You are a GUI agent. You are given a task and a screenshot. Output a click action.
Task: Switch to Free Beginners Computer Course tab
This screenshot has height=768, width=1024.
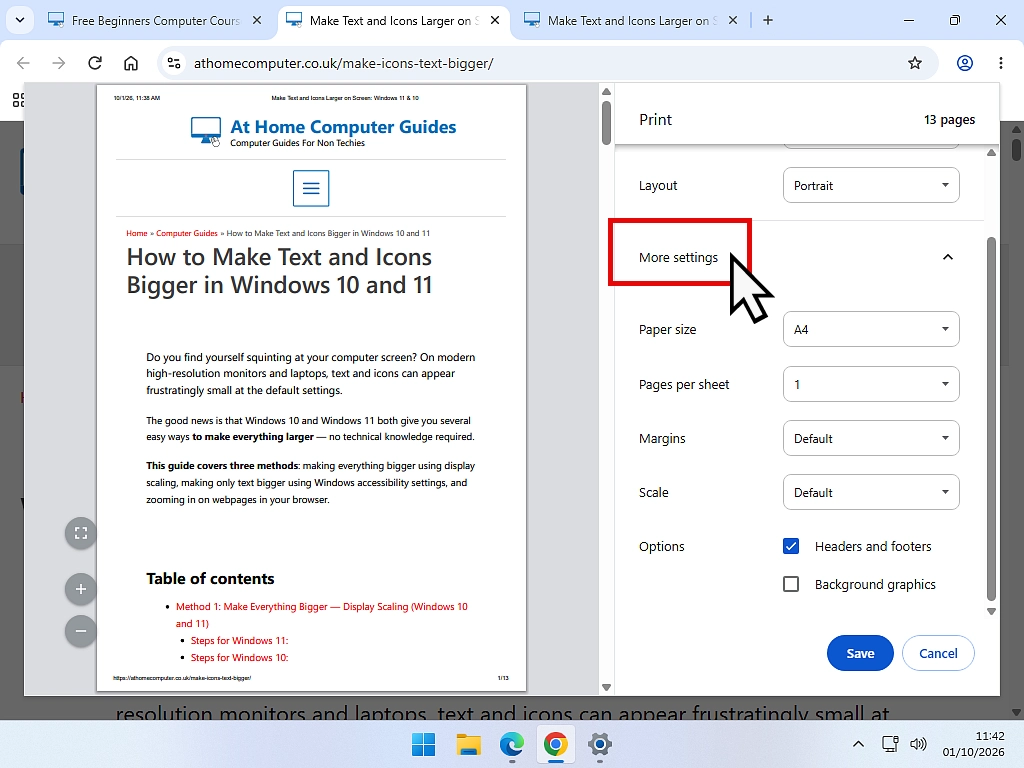point(155,20)
